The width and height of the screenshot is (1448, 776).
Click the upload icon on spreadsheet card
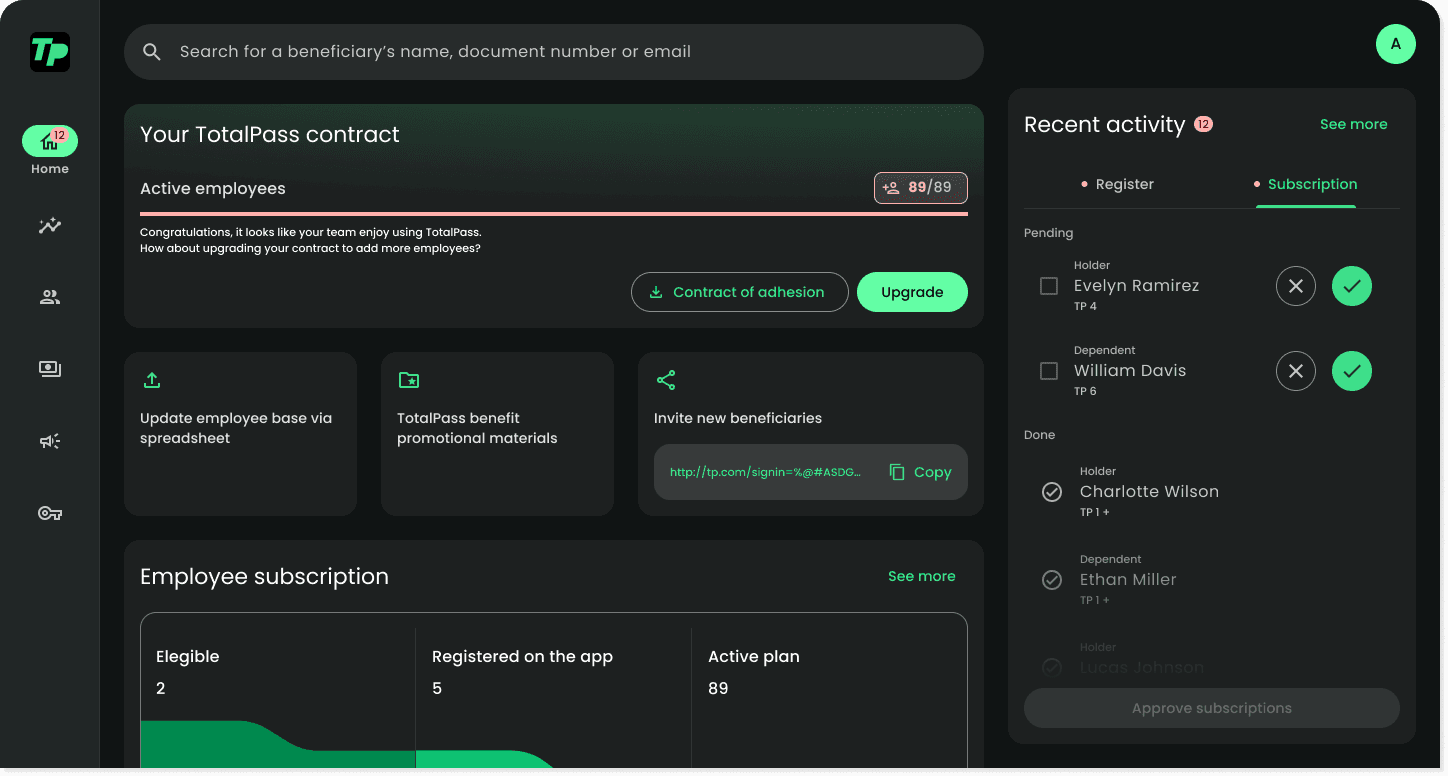152,380
